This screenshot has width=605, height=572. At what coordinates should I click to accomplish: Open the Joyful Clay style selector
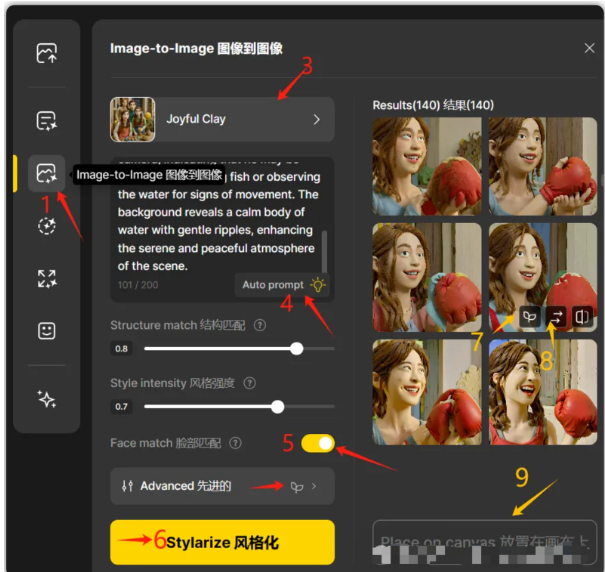(x=222, y=119)
